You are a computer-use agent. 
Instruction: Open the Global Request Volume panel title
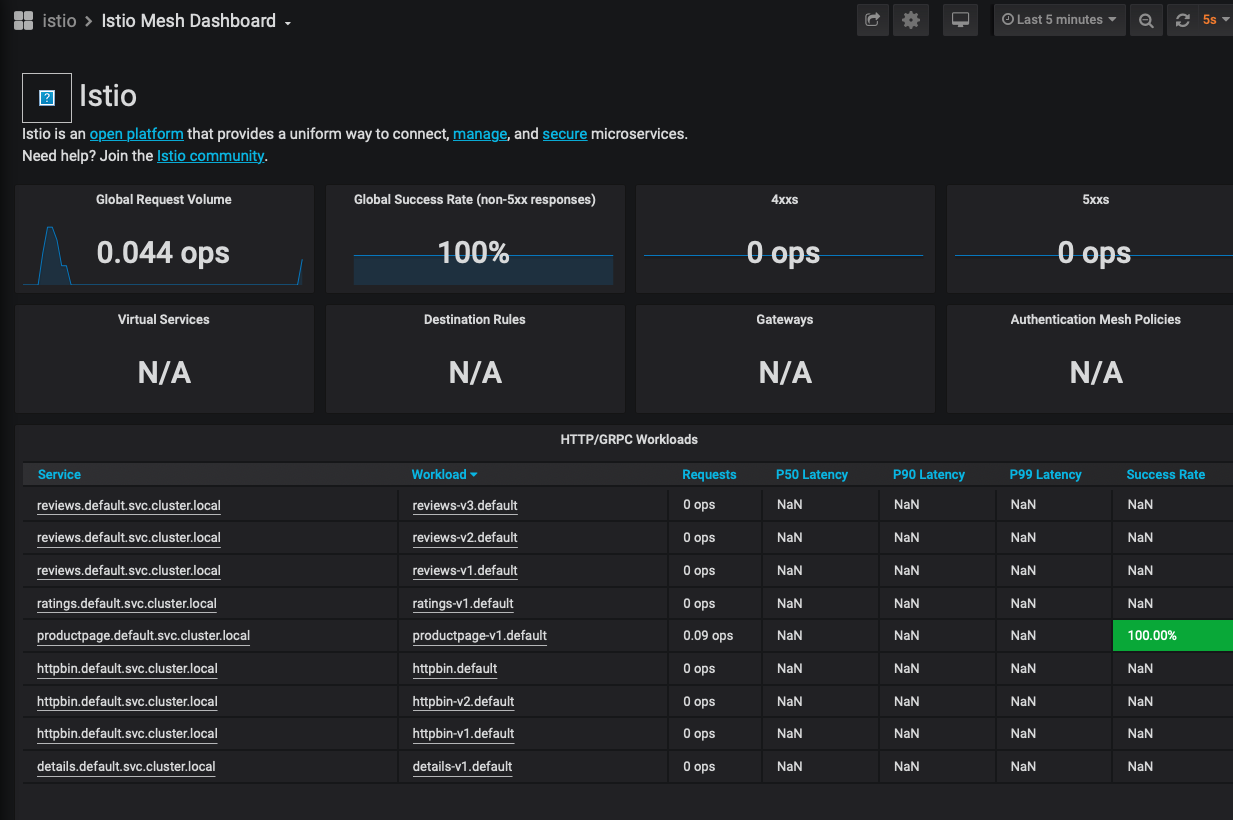164,200
